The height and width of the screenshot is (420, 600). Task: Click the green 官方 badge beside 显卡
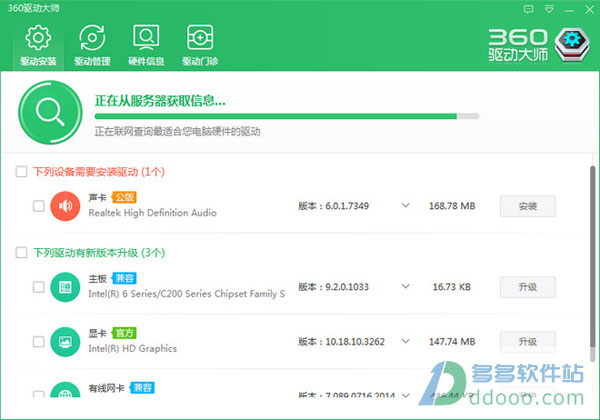click(x=124, y=333)
